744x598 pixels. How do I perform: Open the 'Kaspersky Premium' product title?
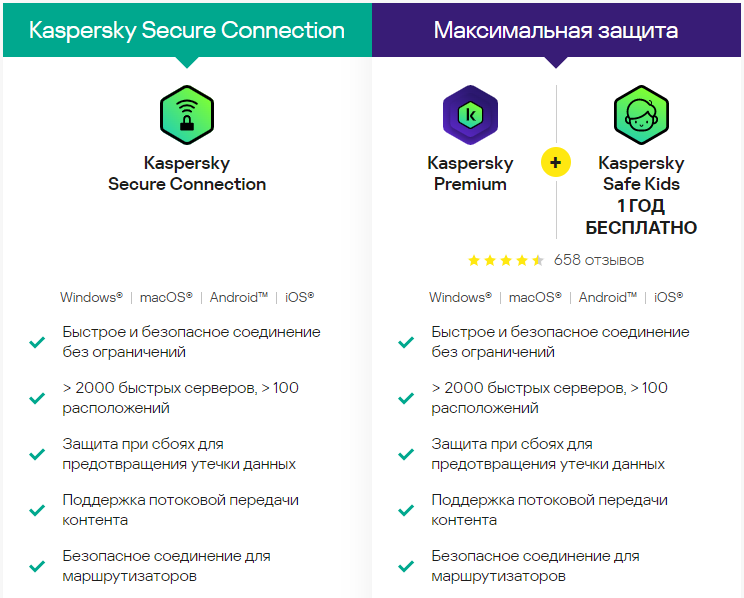click(x=470, y=173)
